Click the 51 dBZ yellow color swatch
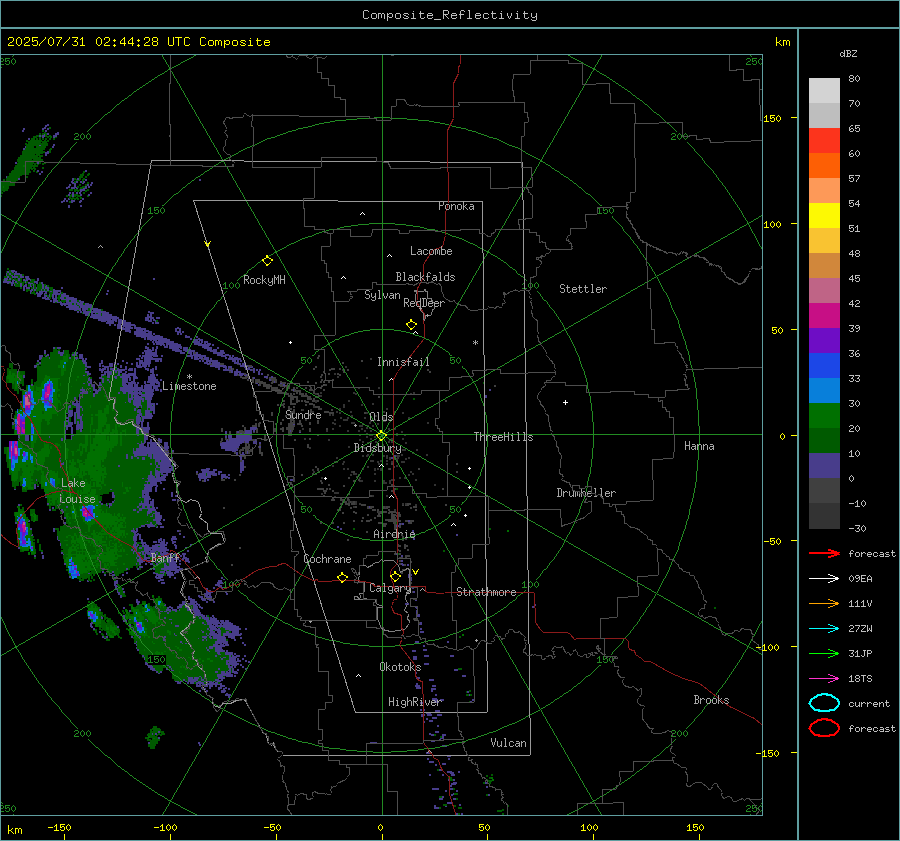 [824, 216]
